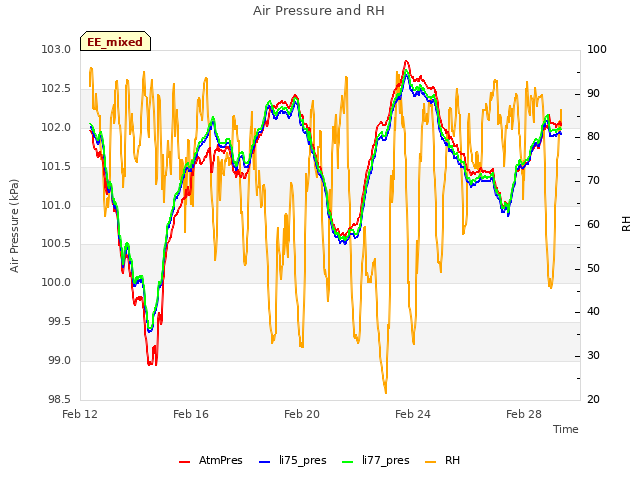Click the blue li75_pres legend swatch
The width and height of the screenshot is (640, 480).
coord(264,462)
